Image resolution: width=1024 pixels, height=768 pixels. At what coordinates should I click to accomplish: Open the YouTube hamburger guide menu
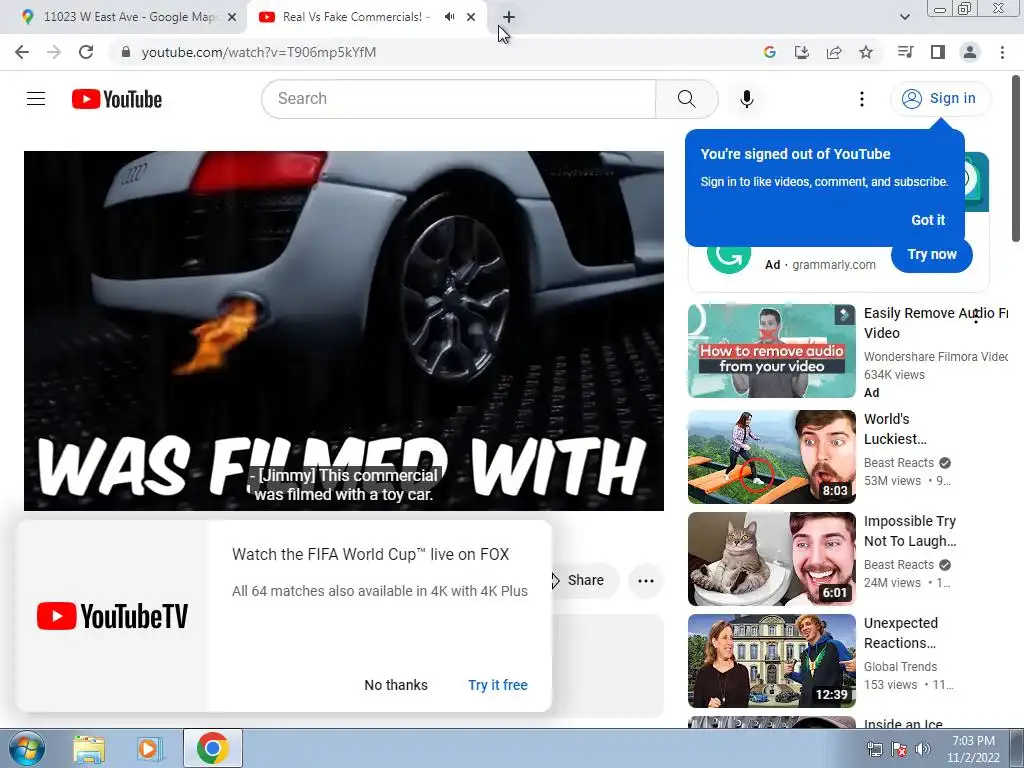[36, 99]
